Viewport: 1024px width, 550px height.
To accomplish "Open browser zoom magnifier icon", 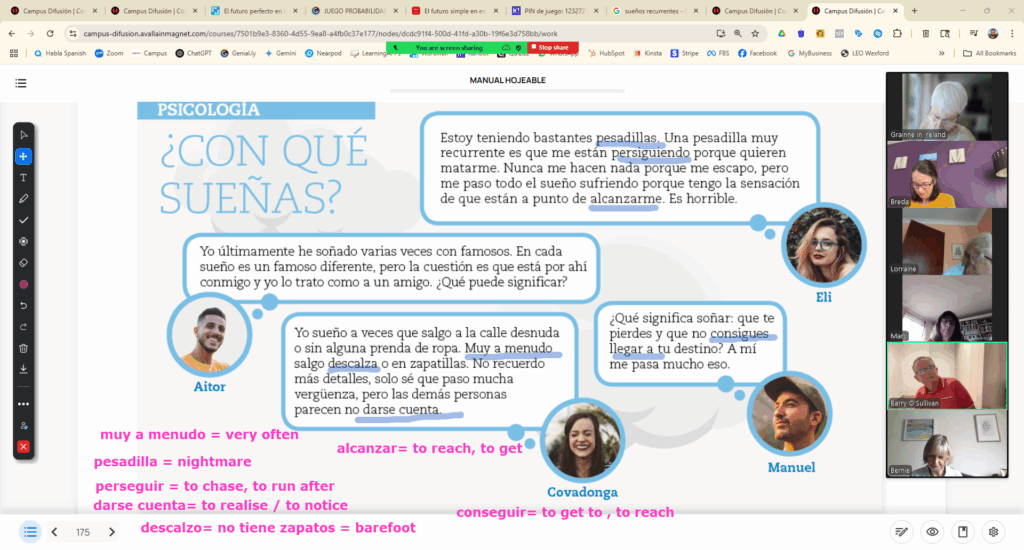I will click(738, 33).
